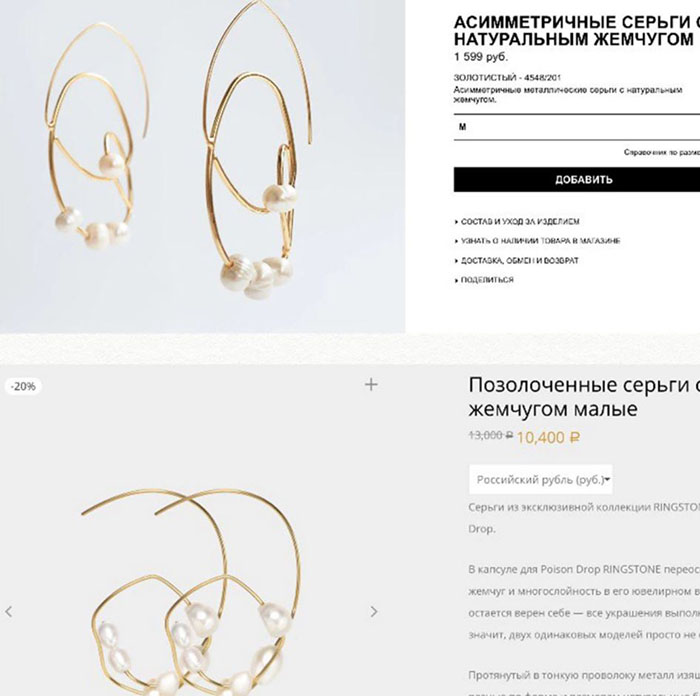Click the color code Золотистый 4548/201
700x696 pixels.
[x=508, y=77]
